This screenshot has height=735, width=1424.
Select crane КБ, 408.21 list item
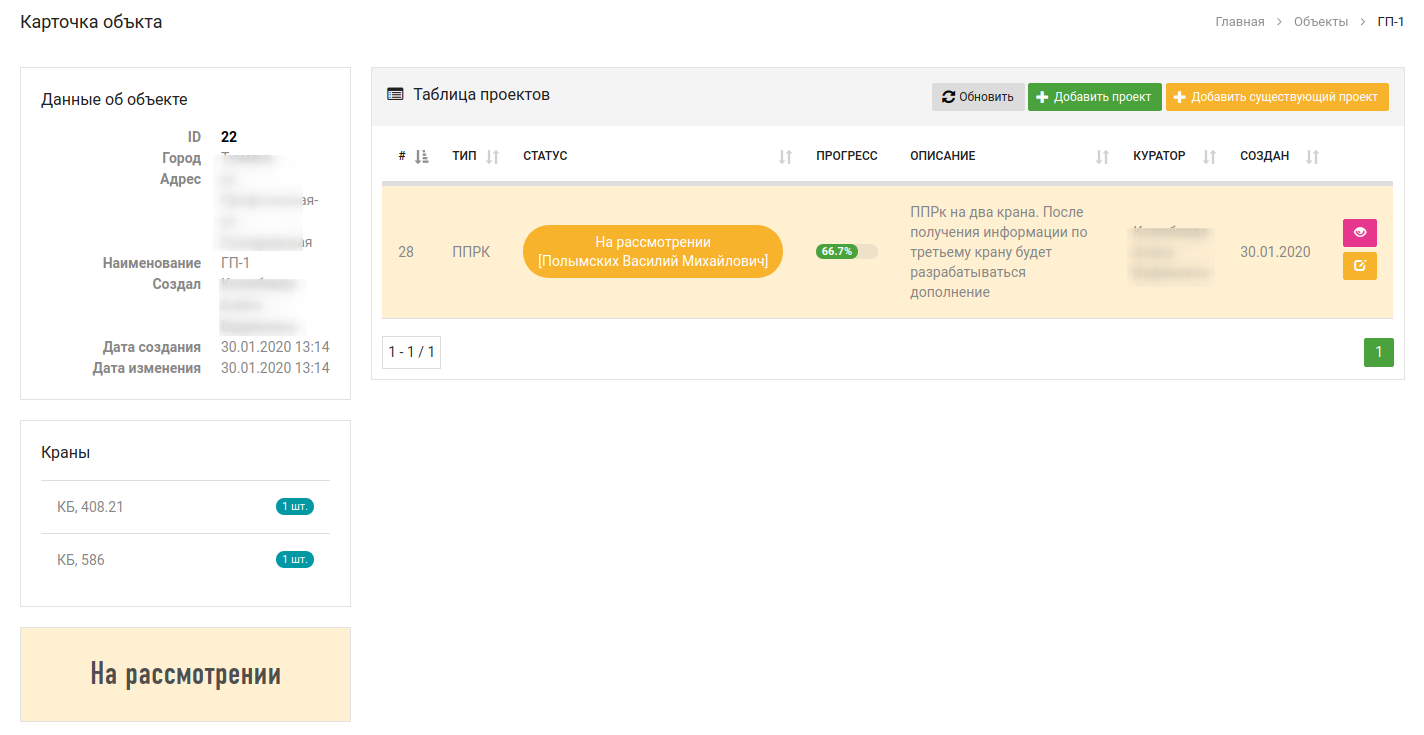pos(185,507)
